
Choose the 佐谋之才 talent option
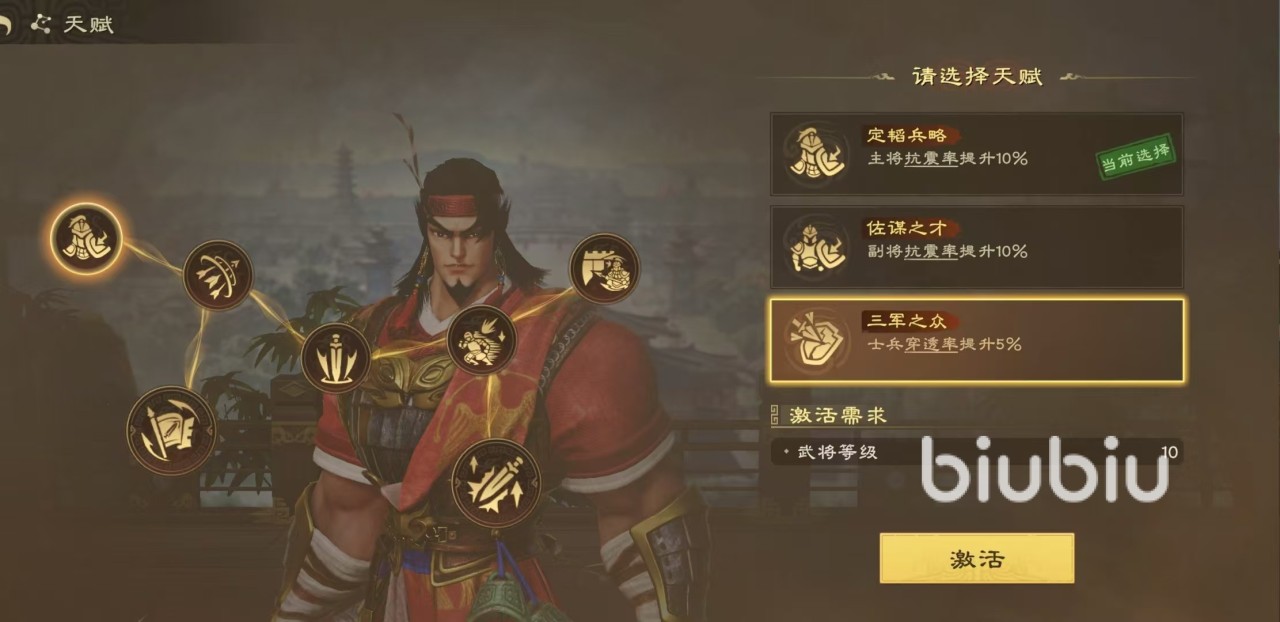pyautogui.click(x=976, y=246)
